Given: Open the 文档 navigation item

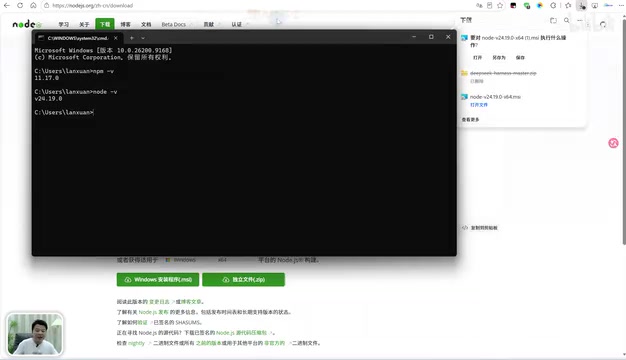Looking at the screenshot, I should (x=146, y=24).
